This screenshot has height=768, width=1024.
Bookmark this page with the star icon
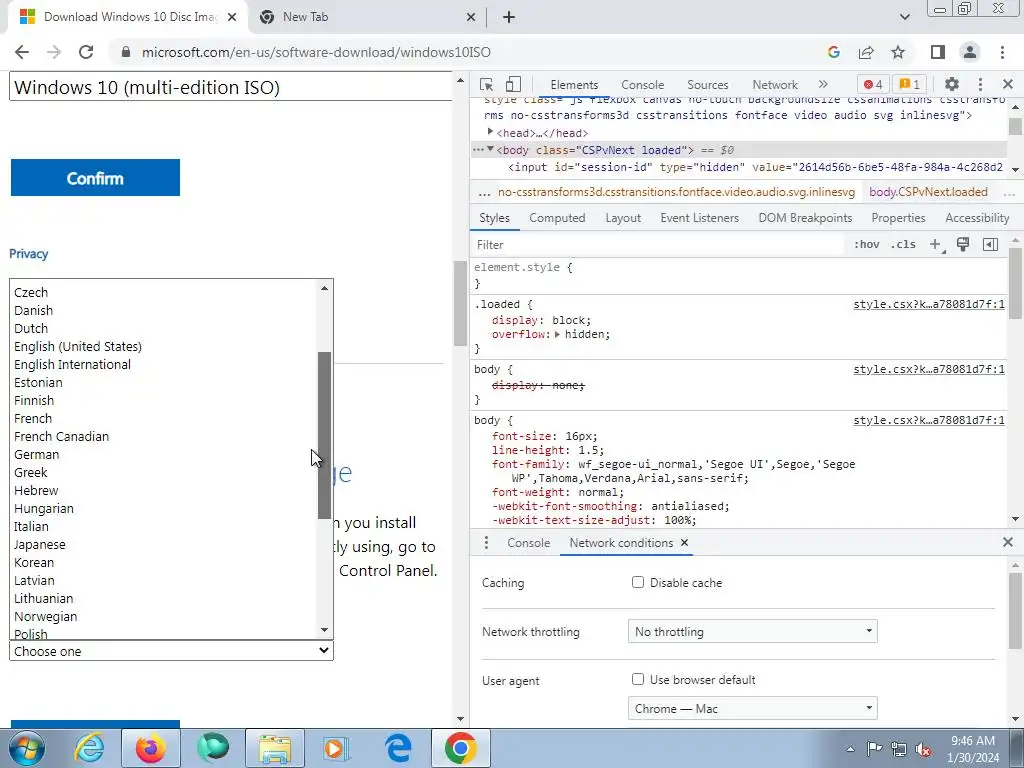click(x=898, y=52)
